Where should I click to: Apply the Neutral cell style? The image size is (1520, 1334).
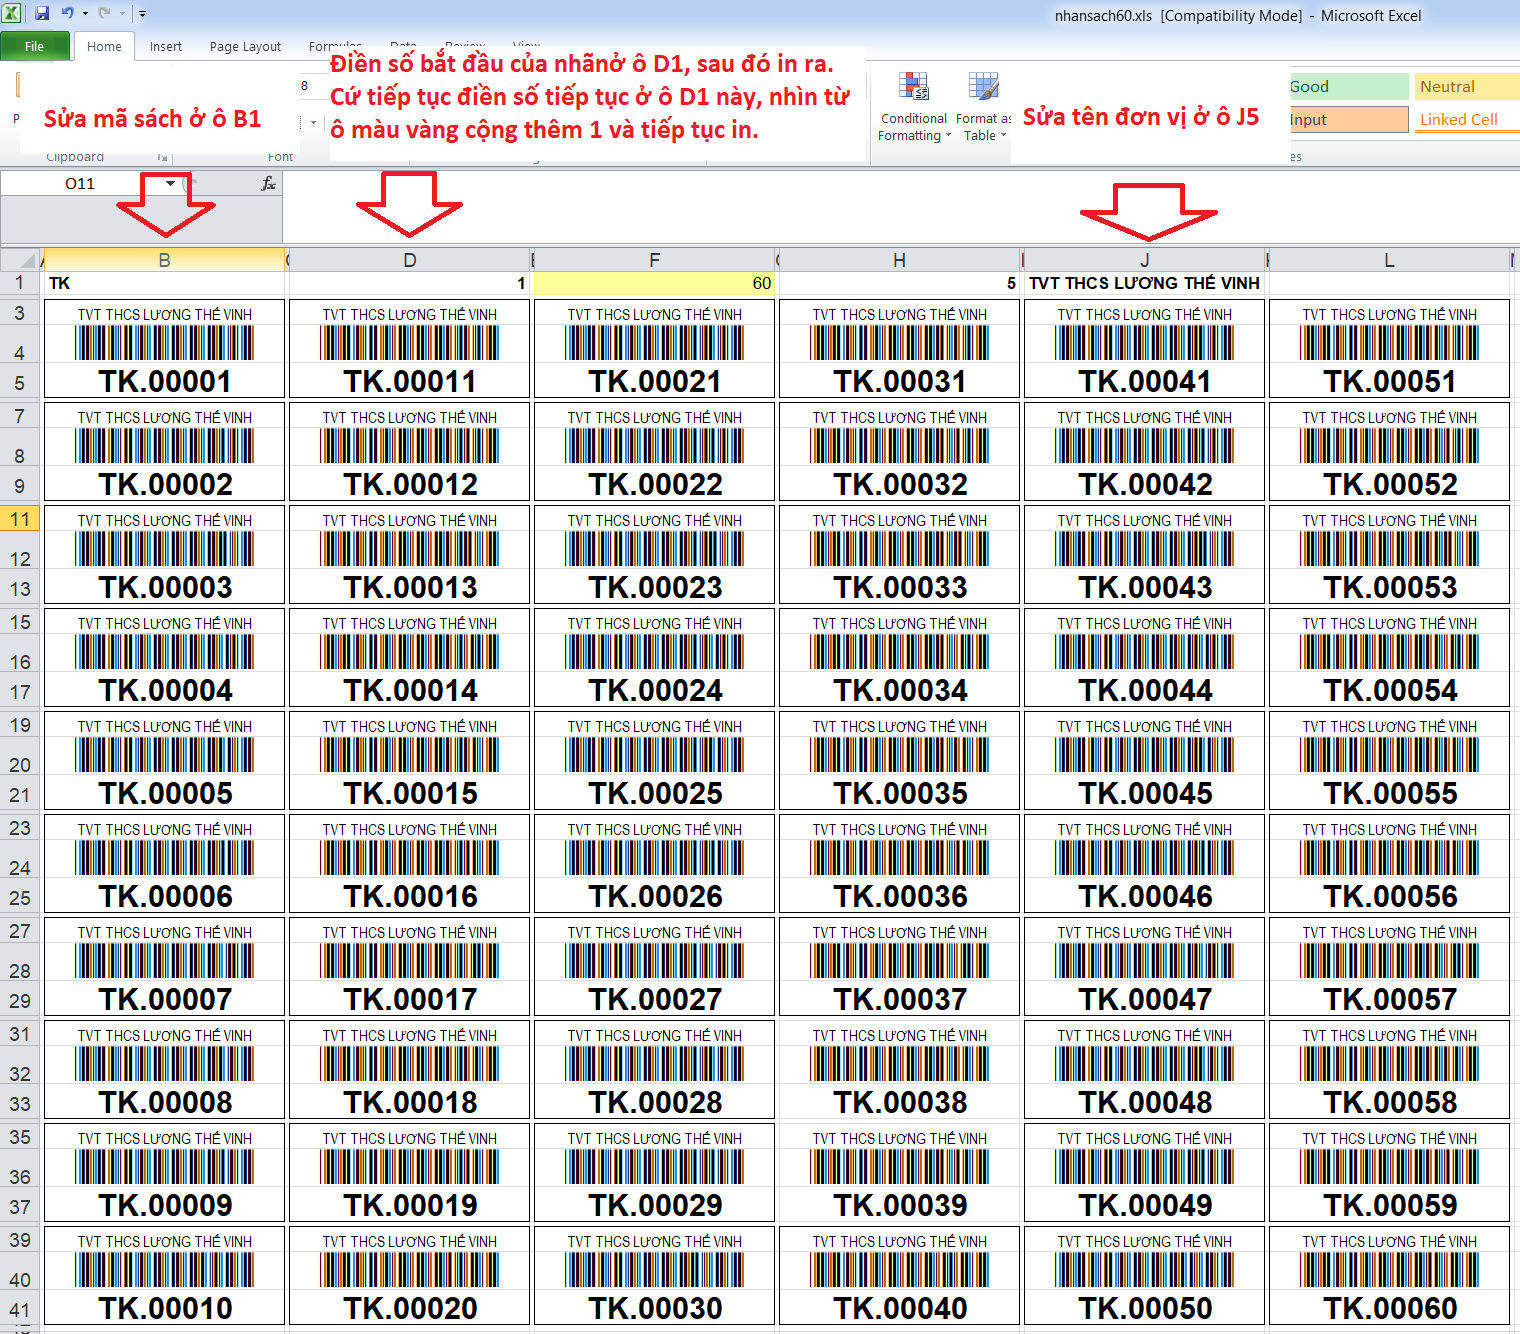(1466, 87)
